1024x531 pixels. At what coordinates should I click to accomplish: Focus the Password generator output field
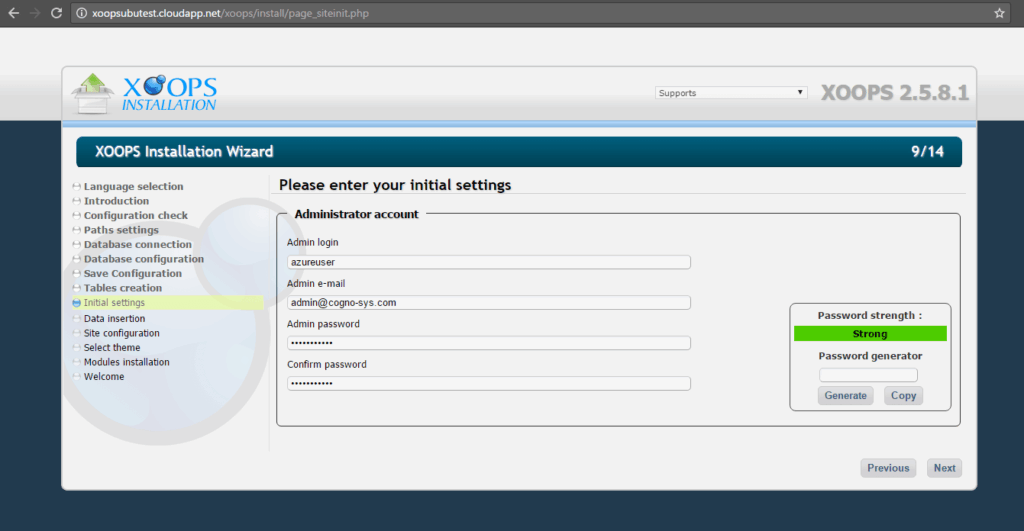point(868,375)
